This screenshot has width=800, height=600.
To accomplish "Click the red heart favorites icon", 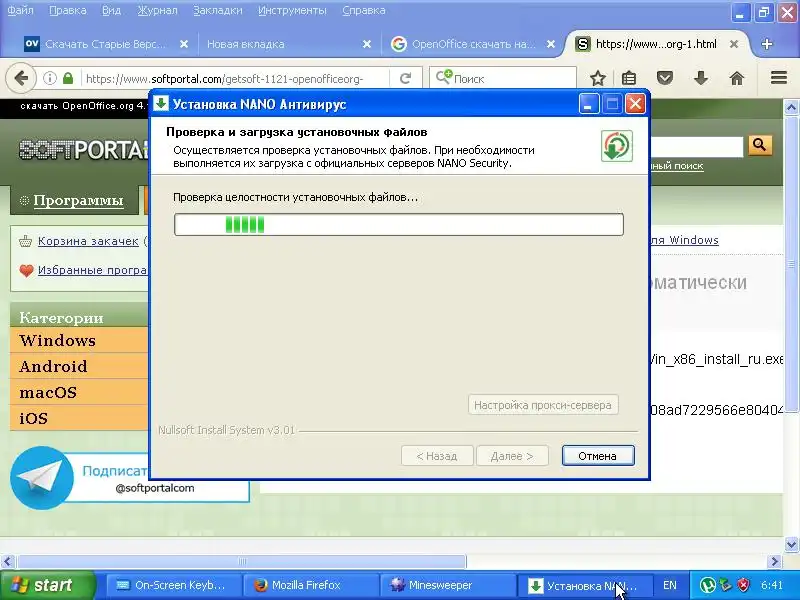I will click(x=26, y=270).
